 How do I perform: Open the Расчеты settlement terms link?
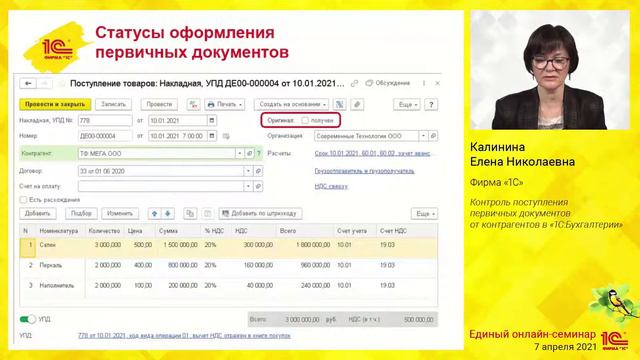coord(372,153)
